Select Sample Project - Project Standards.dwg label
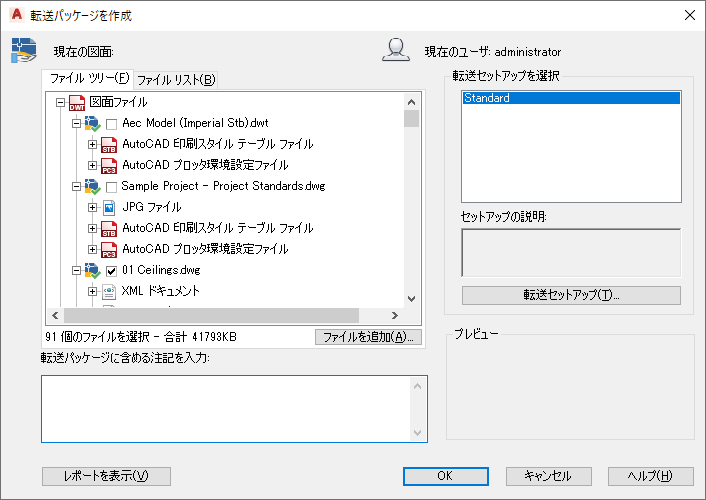706x500 pixels. pyautogui.click(x=223, y=186)
